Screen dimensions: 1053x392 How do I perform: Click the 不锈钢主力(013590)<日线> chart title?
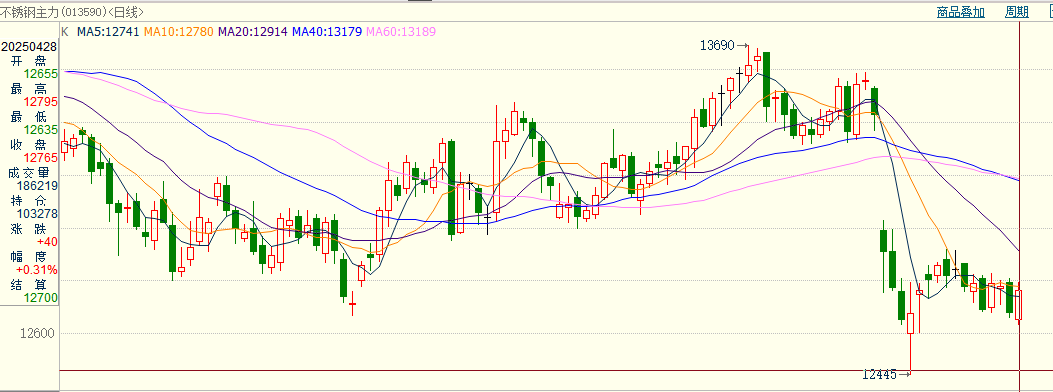click(72, 12)
